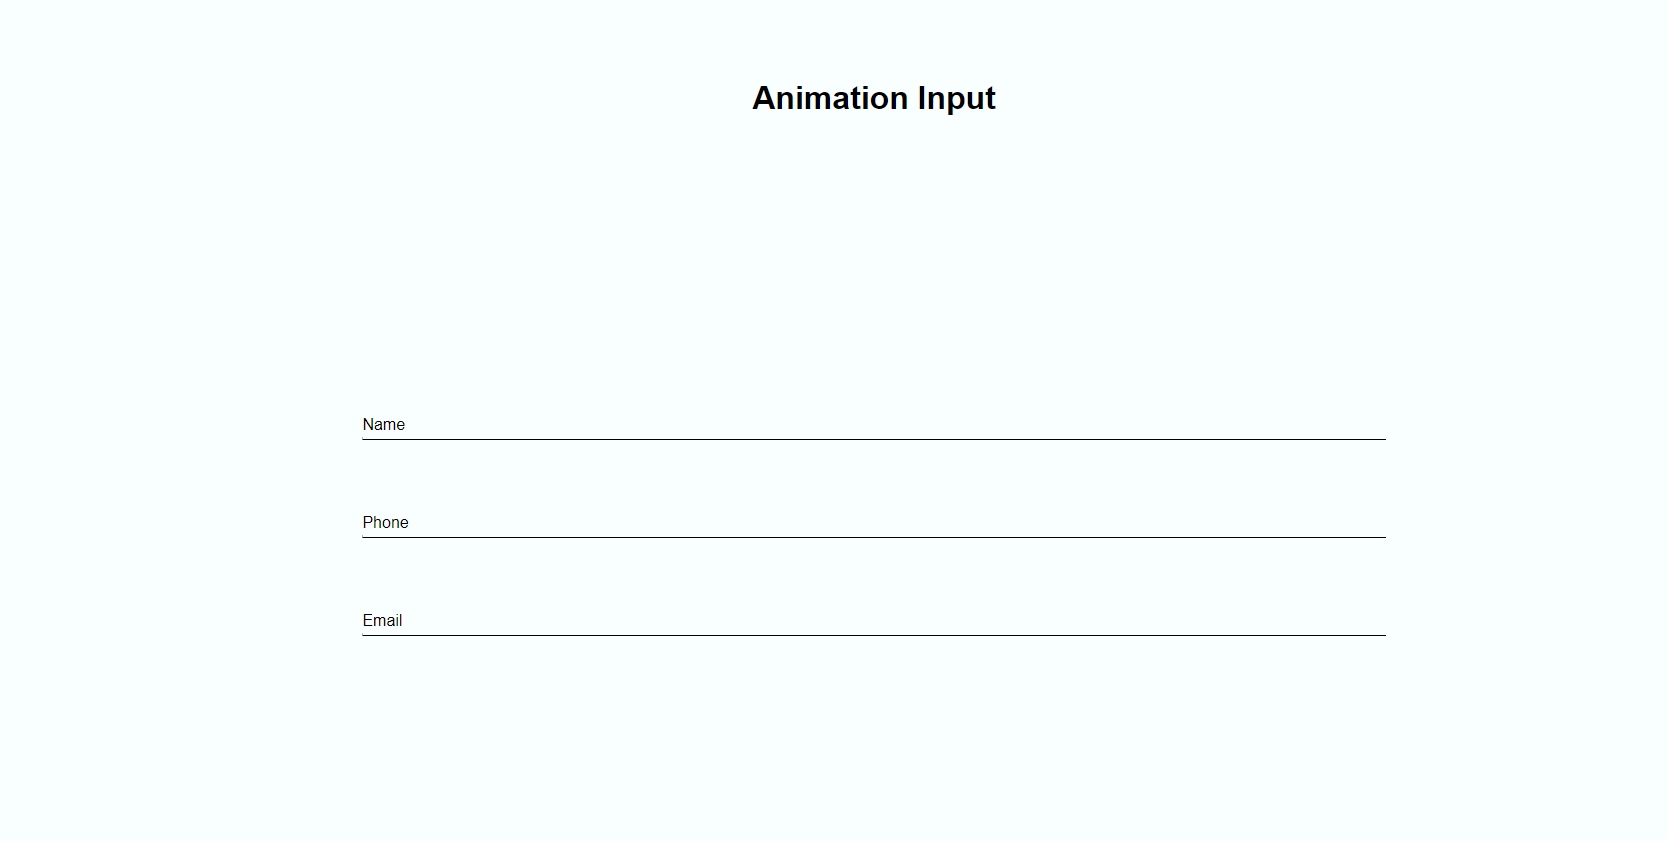Place cursor in the first form field
Viewport: 1668px width, 841px height.
[x=873, y=425]
